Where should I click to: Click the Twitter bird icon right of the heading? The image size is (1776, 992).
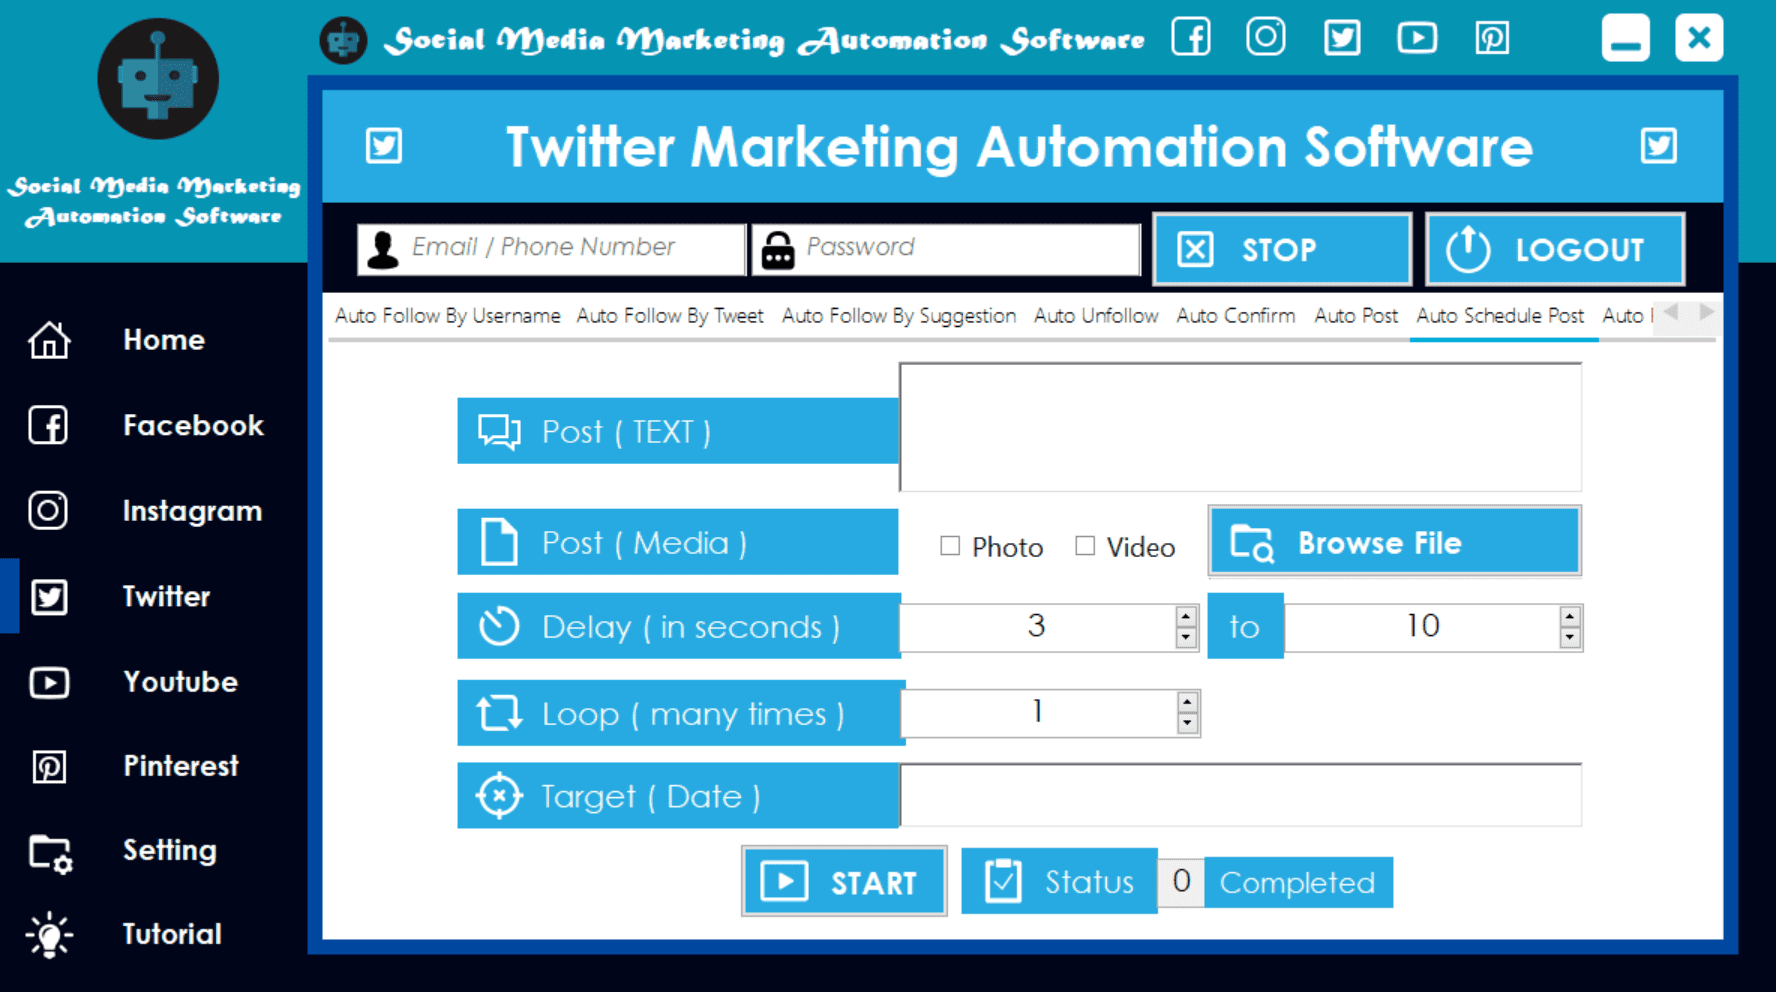(1659, 146)
